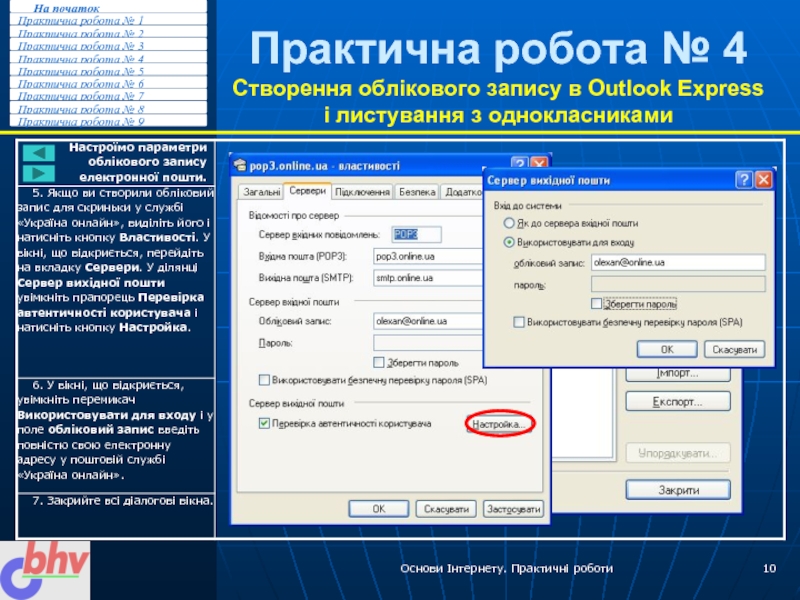Click the POP3 server type field
The width and height of the screenshot is (800, 600).
click(416, 234)
